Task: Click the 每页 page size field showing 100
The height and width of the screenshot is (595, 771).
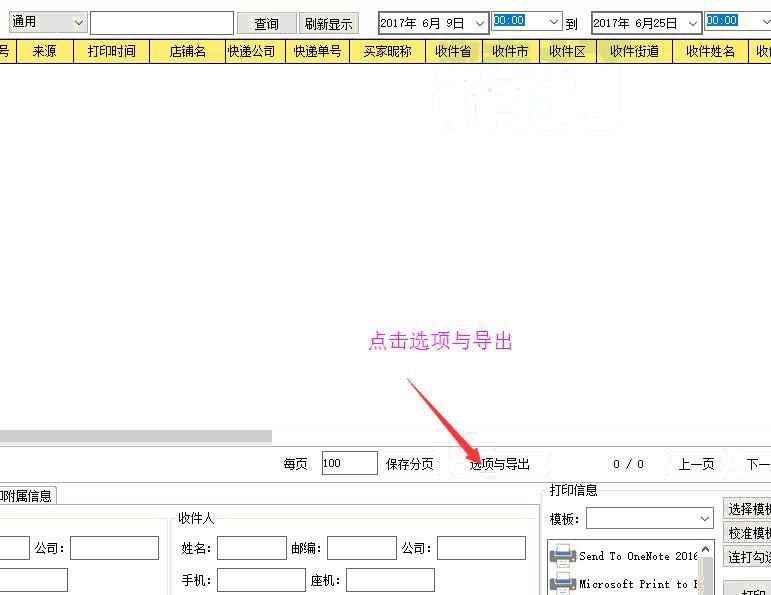Action: [350, 463]
